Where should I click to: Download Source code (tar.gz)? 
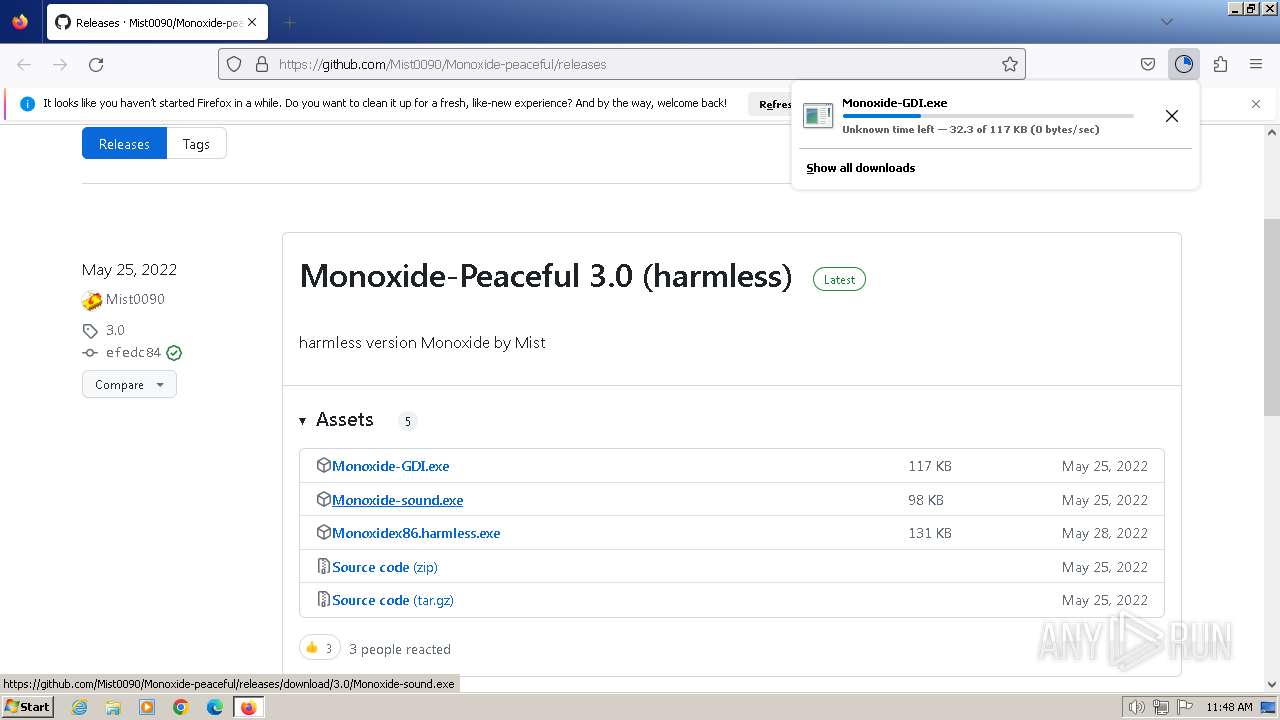tap(393, 600)
